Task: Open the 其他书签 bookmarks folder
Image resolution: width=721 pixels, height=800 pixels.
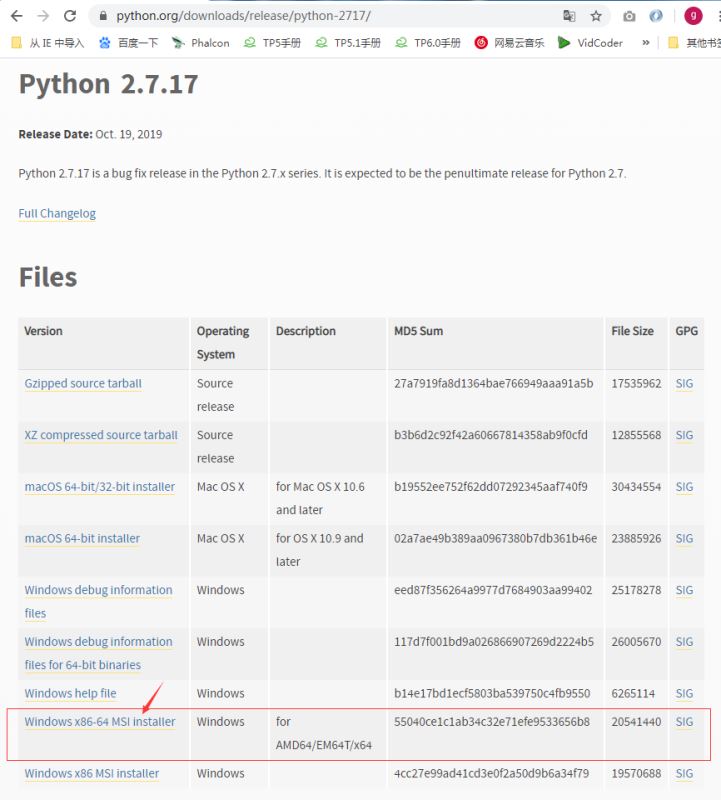Action: (x=694, y=43)
